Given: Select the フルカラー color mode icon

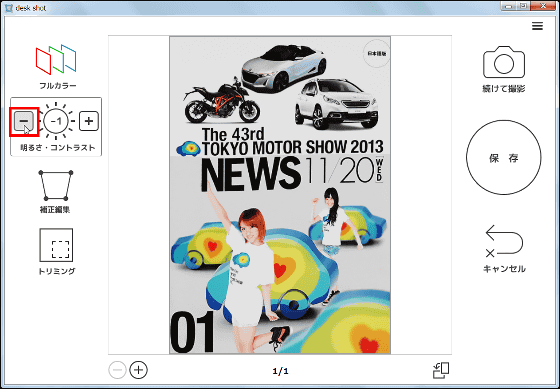Looking at the screenshot, I should (x=56, y=59).
